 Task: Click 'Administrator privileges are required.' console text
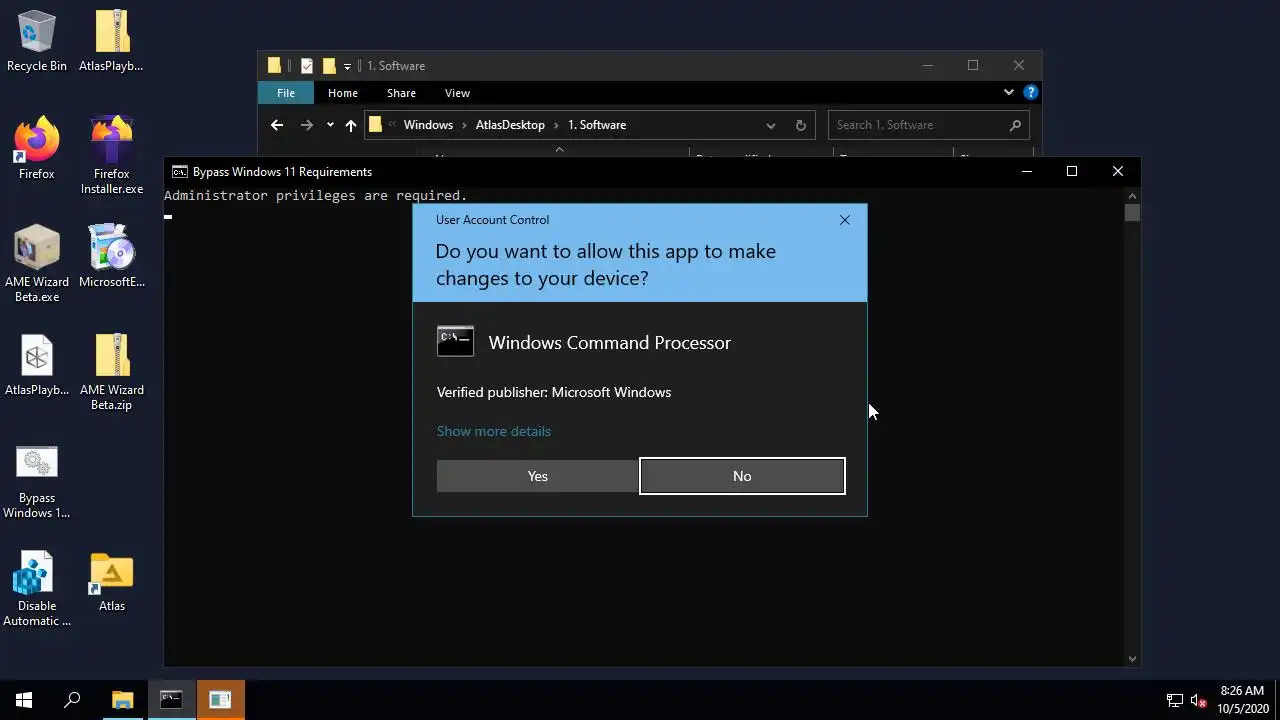316,196
